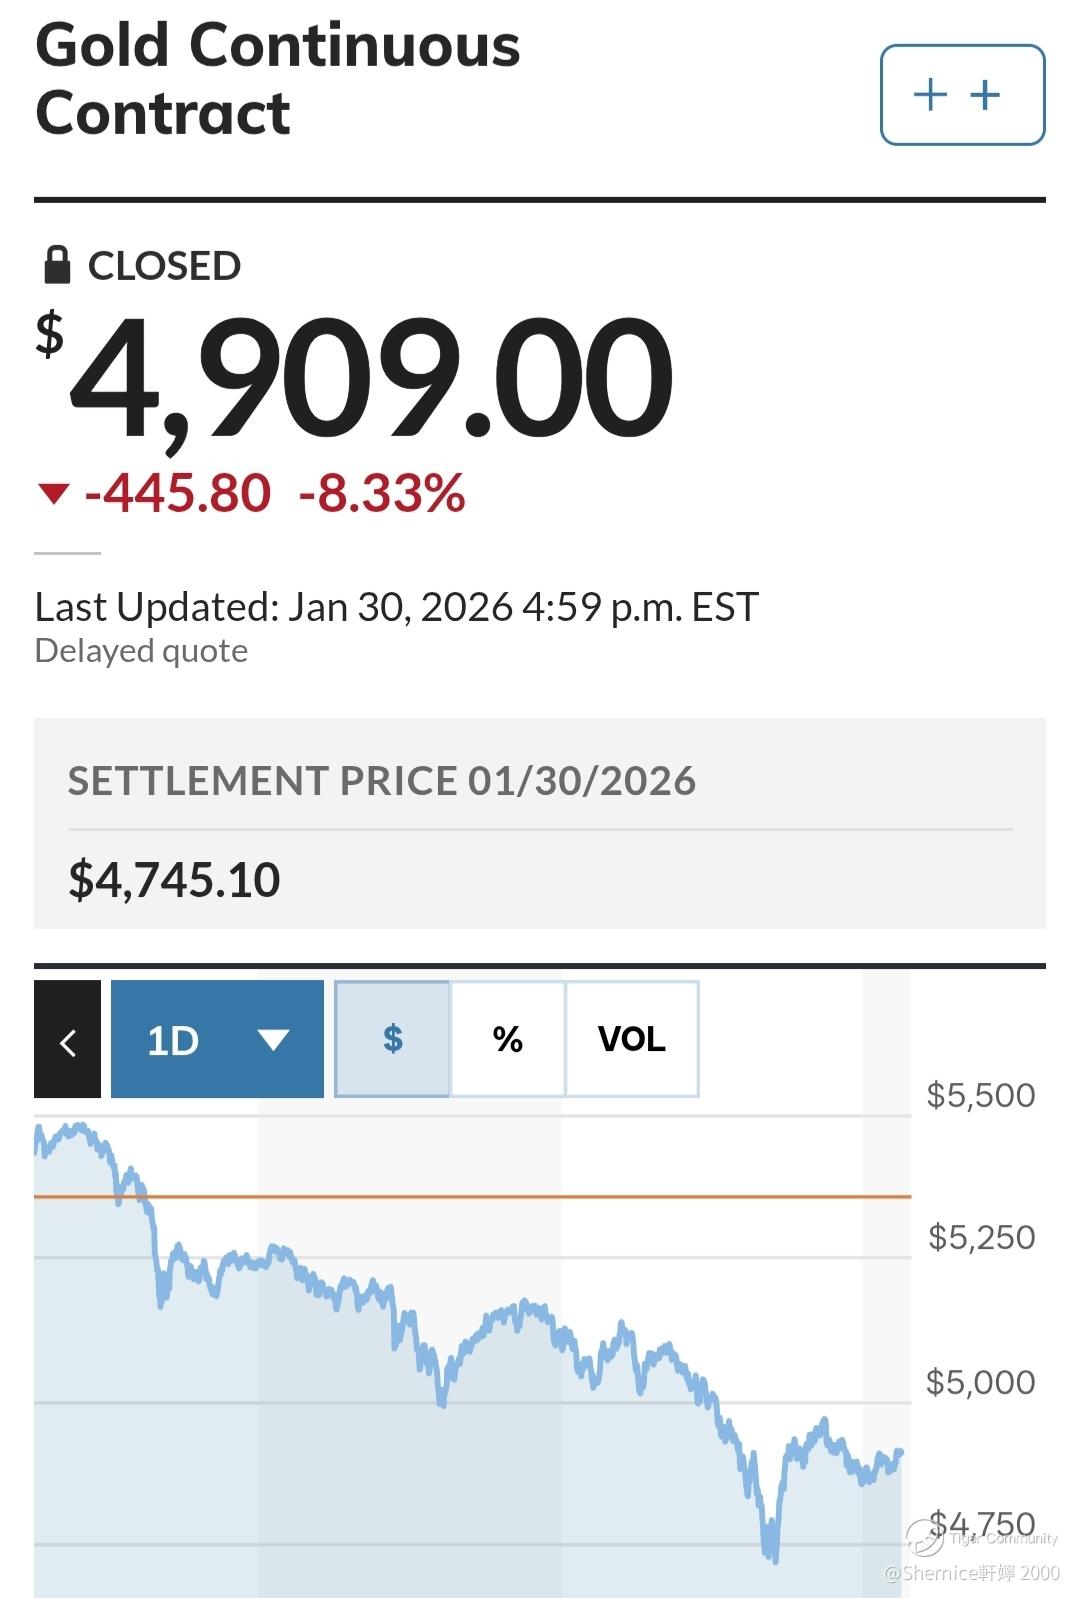Click the lock icon beside CLOSED
Image resolution: width=1080 pixels, height=1598 pixels.
pos(57,265)
